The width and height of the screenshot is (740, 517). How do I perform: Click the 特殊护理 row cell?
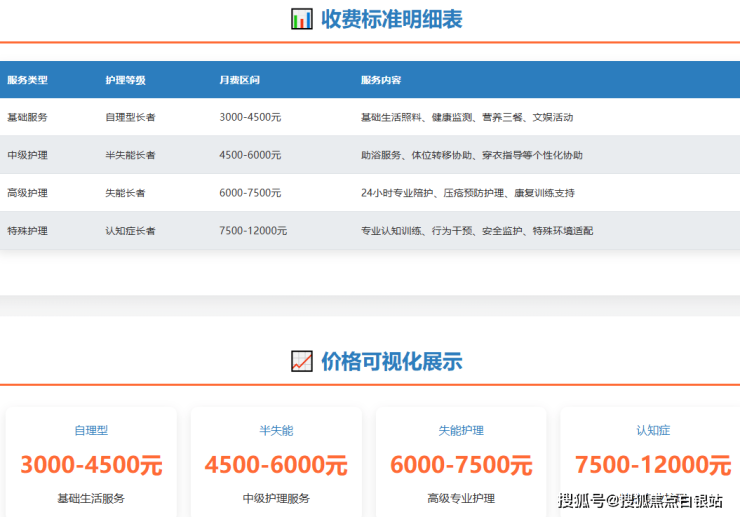(x=27, y=231)
